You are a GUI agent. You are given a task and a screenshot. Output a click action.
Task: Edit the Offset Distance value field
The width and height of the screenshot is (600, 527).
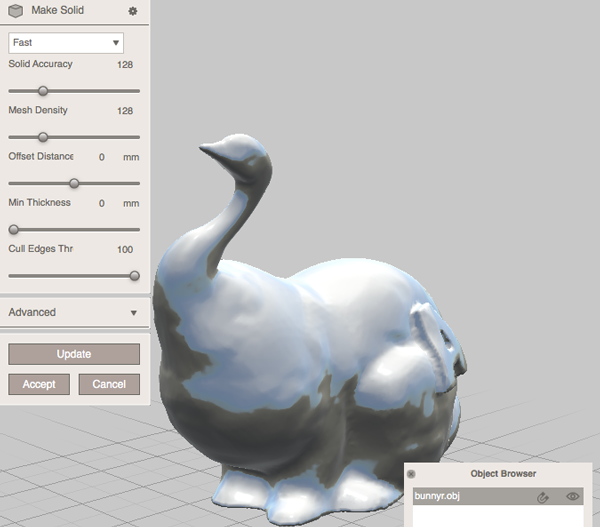pos(102,157)
